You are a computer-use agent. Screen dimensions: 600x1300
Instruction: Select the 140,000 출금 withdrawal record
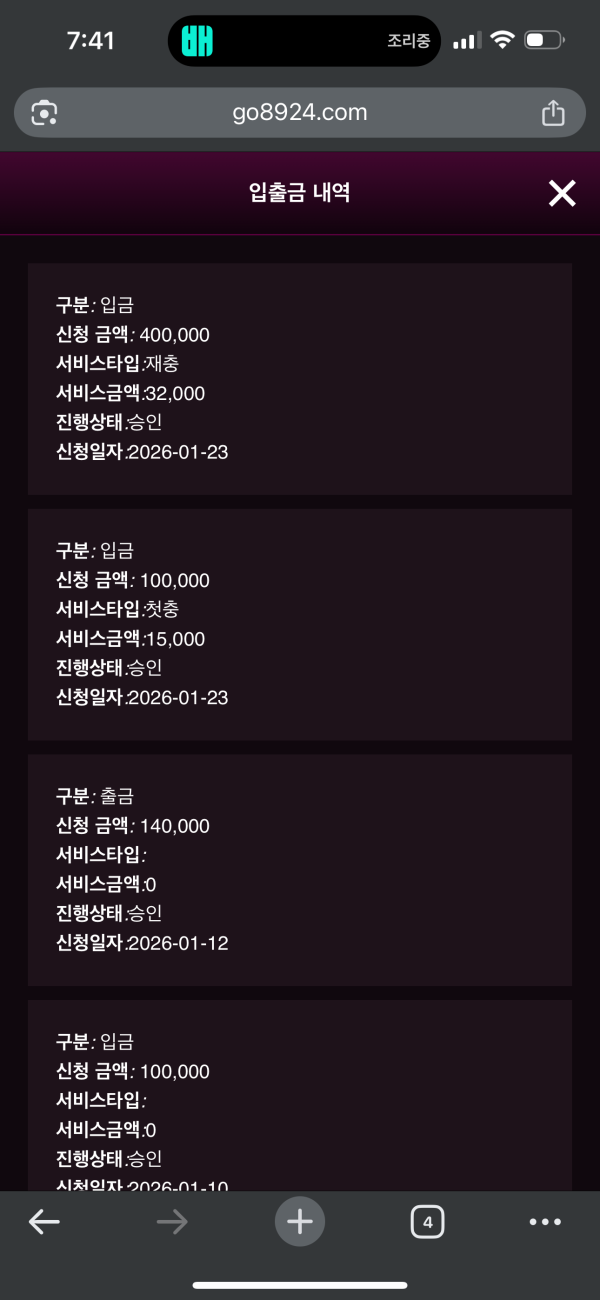tap(300, 870)
